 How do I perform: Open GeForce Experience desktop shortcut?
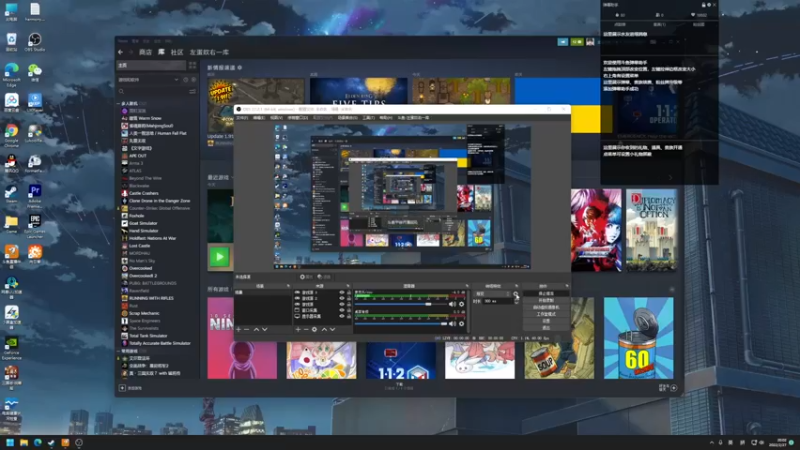tap(11, 348)
